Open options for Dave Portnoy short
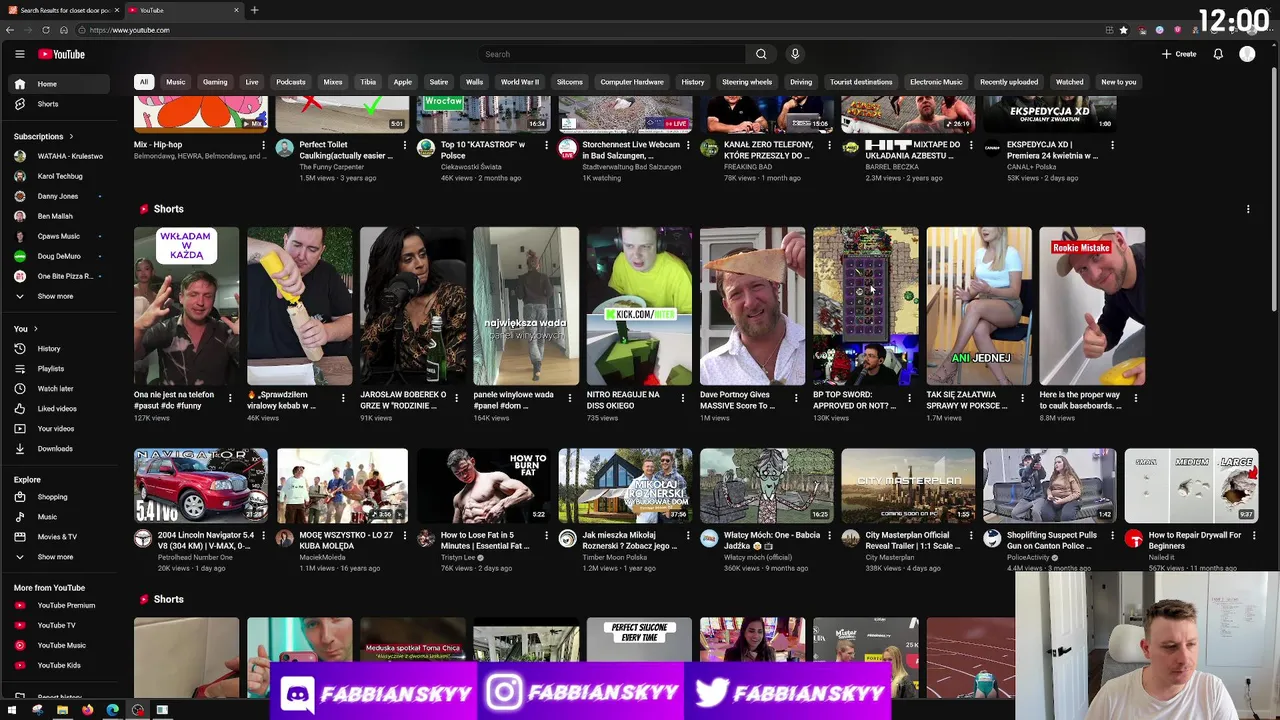The height and width of the screenshot is (720, 1280). pos(796,398)
